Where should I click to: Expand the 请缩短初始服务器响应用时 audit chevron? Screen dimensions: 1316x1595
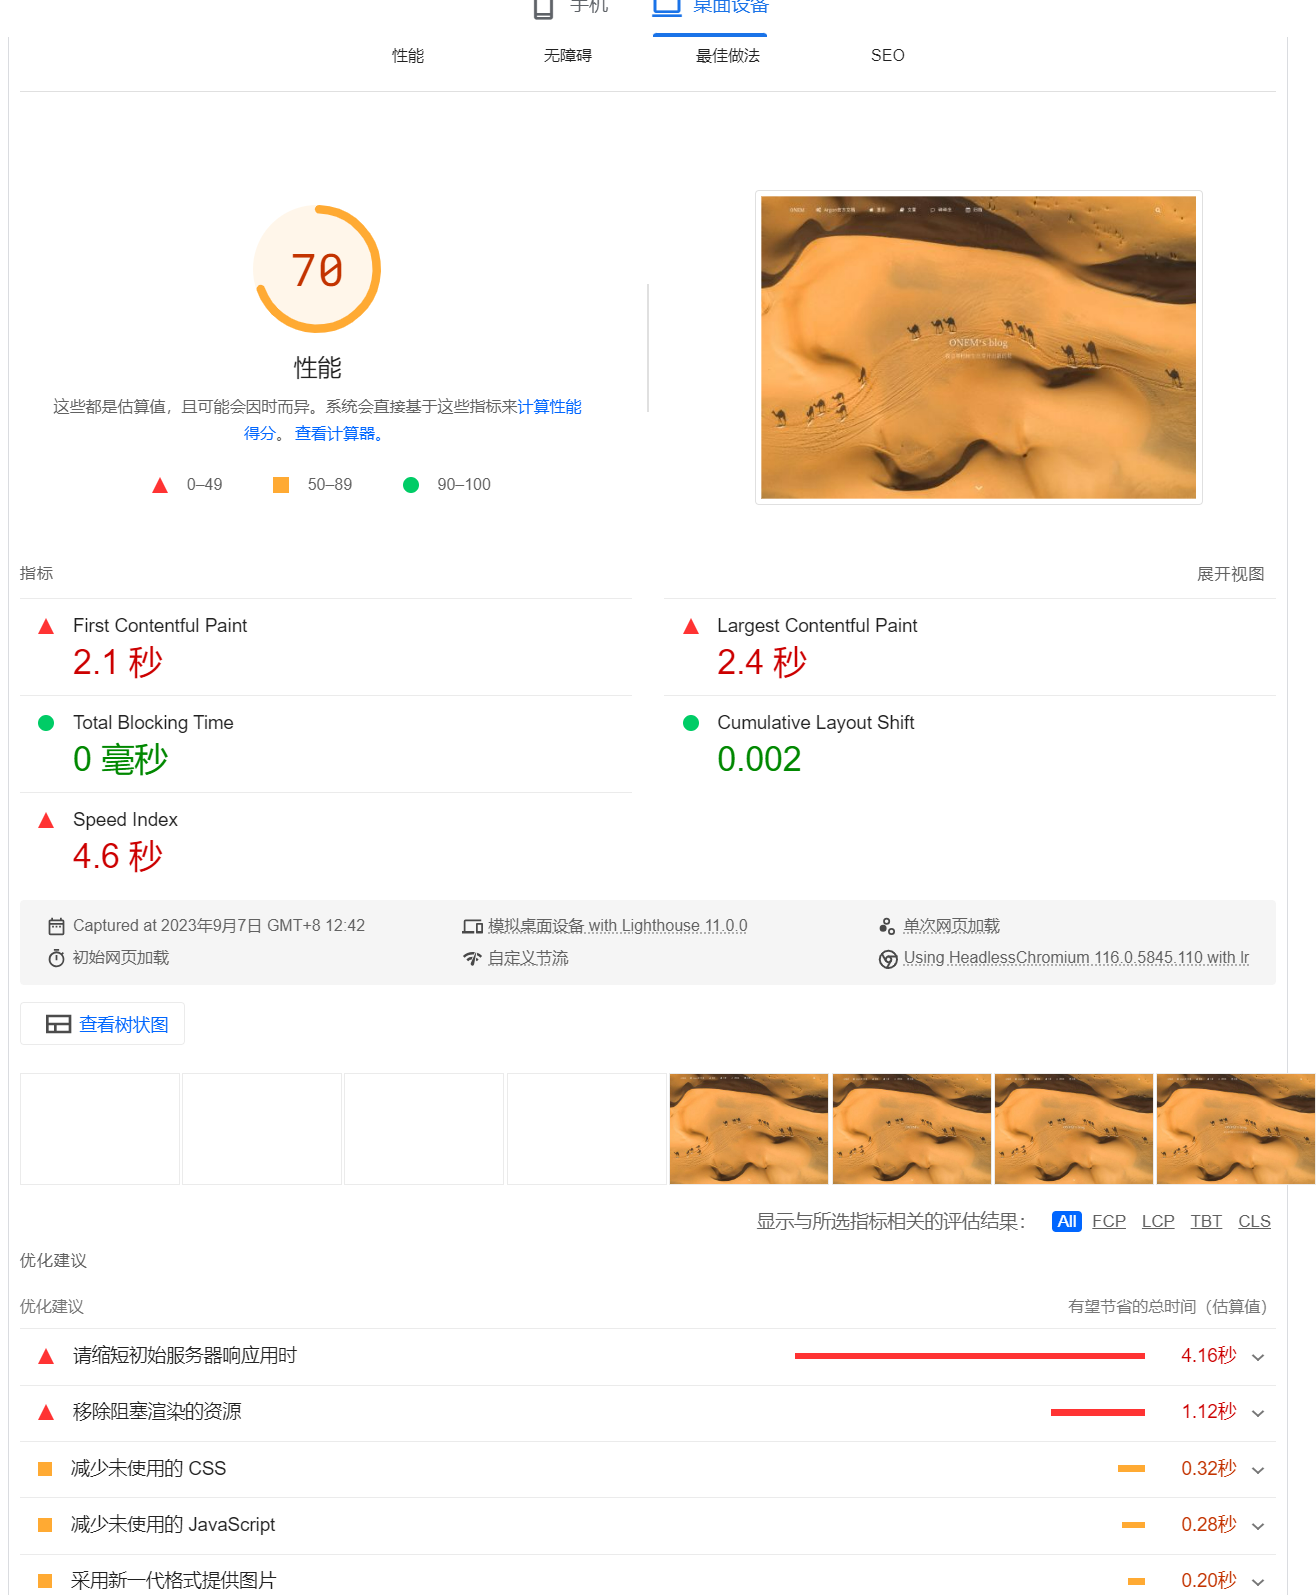coord(1258,1357)
